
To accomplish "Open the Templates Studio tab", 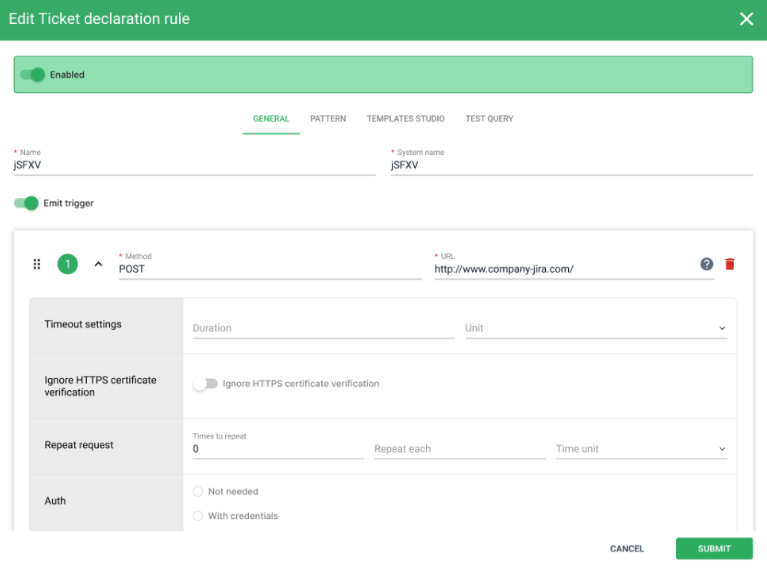I will click(x=405, y=119).
